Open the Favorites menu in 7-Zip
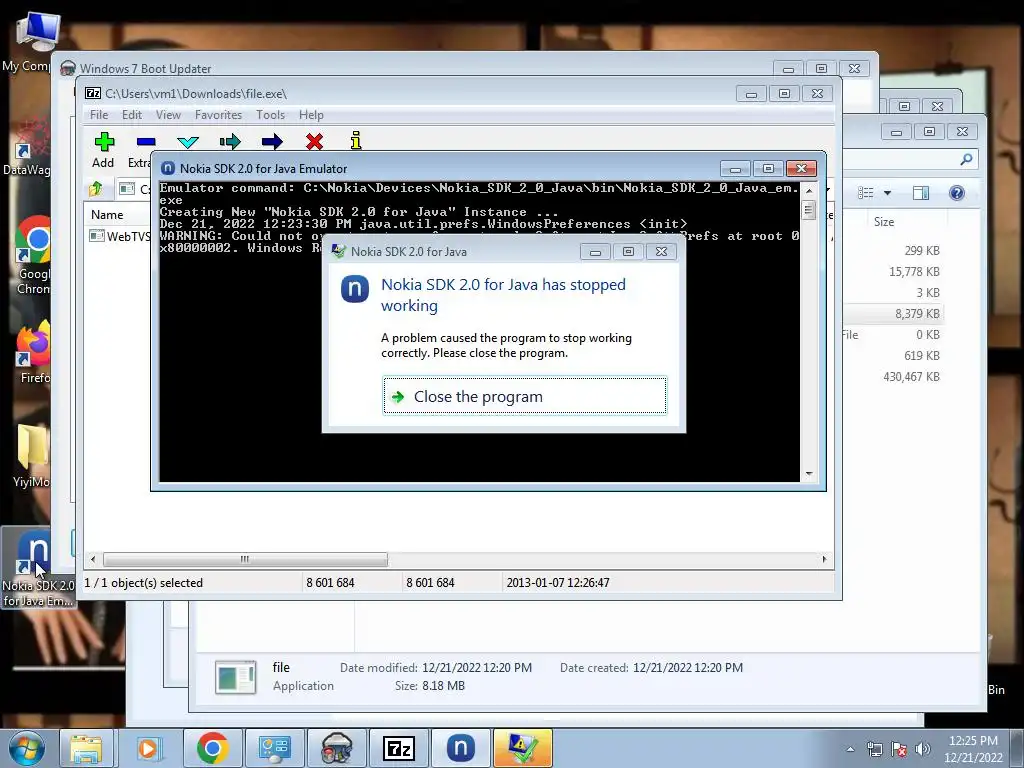Image resolution: width=1024 pixels, height=768 pixels. (218, 115)
